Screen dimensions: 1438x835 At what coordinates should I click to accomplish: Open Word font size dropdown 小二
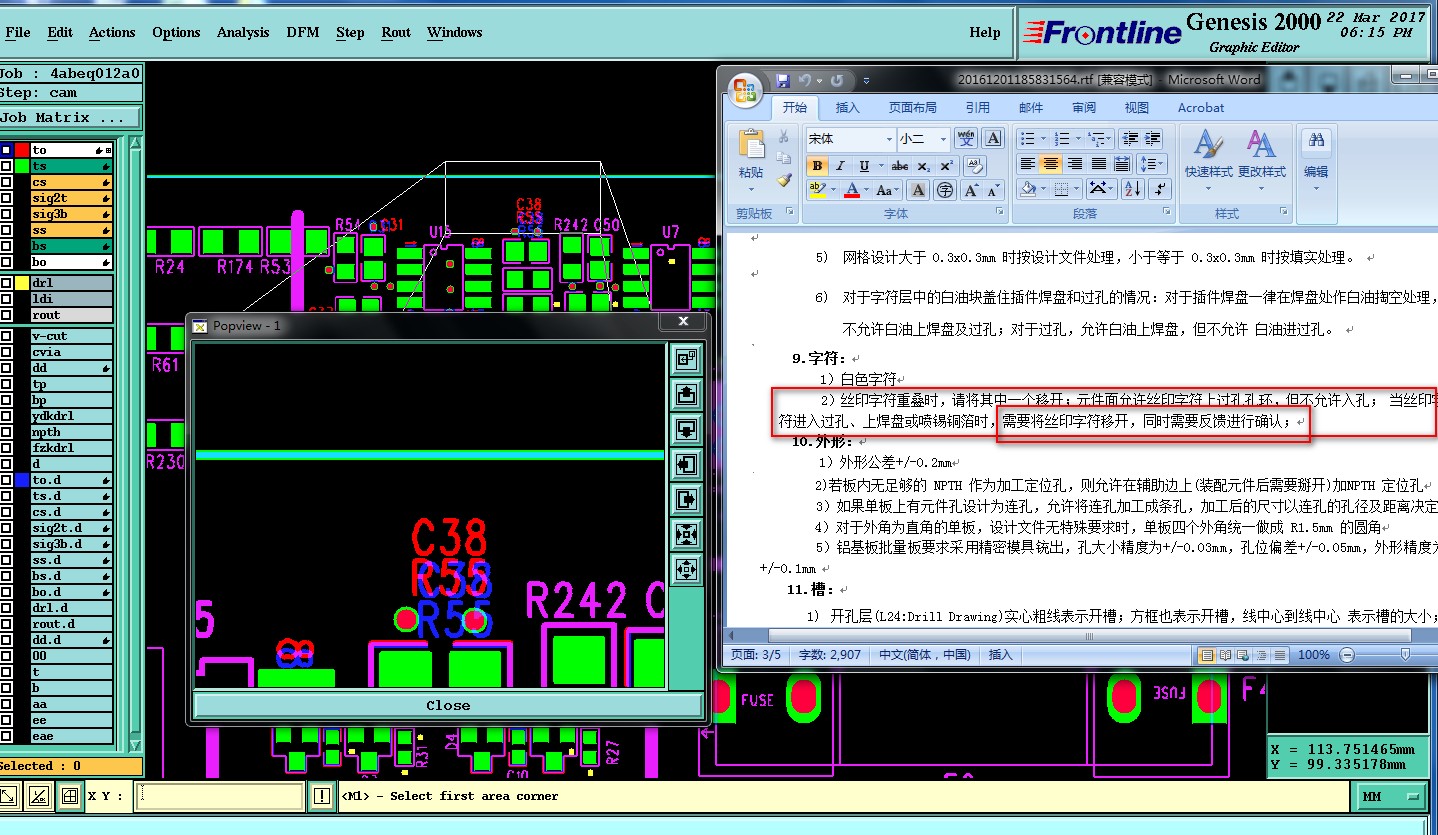click(x=942, y=139)
